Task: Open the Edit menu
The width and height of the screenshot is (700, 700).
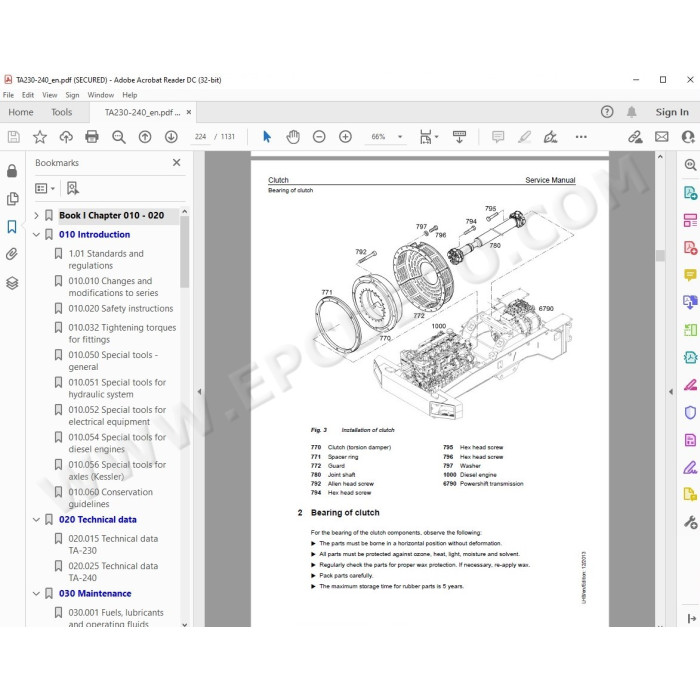Action: click(28, 95)
